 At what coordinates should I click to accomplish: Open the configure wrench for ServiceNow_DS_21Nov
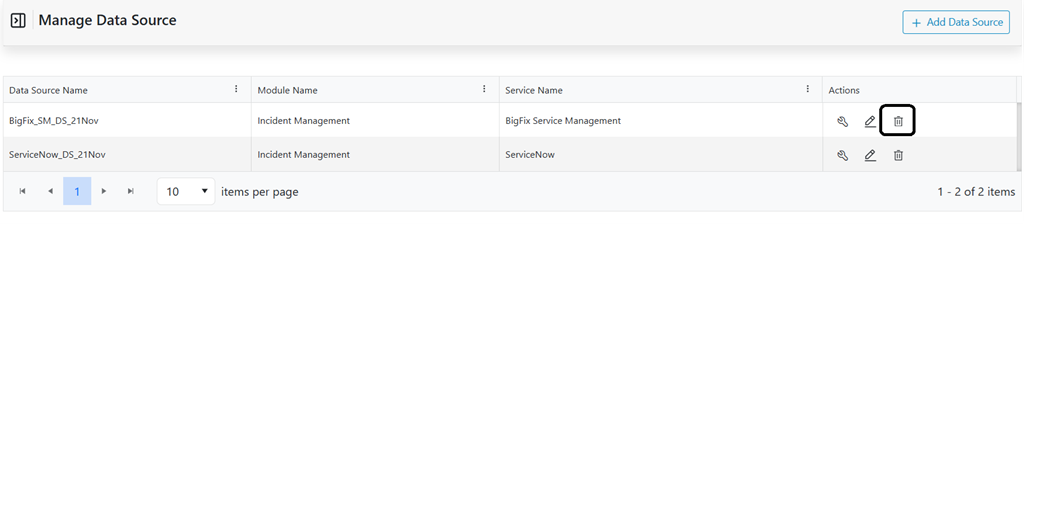pos(842,155)
